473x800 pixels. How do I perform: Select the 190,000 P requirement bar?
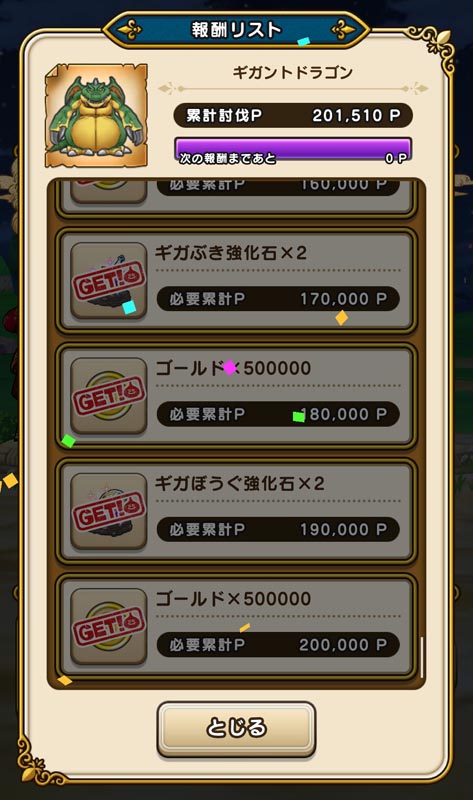coord(278,530)
